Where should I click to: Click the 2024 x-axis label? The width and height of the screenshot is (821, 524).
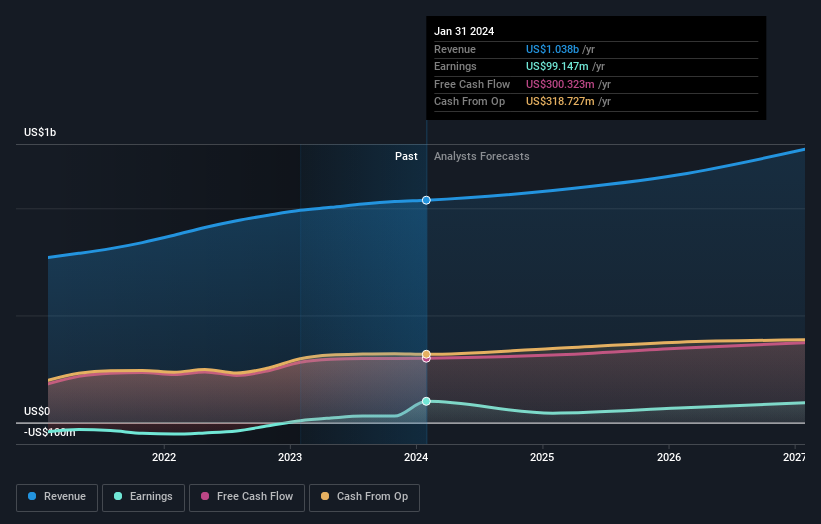click(416, 457)
